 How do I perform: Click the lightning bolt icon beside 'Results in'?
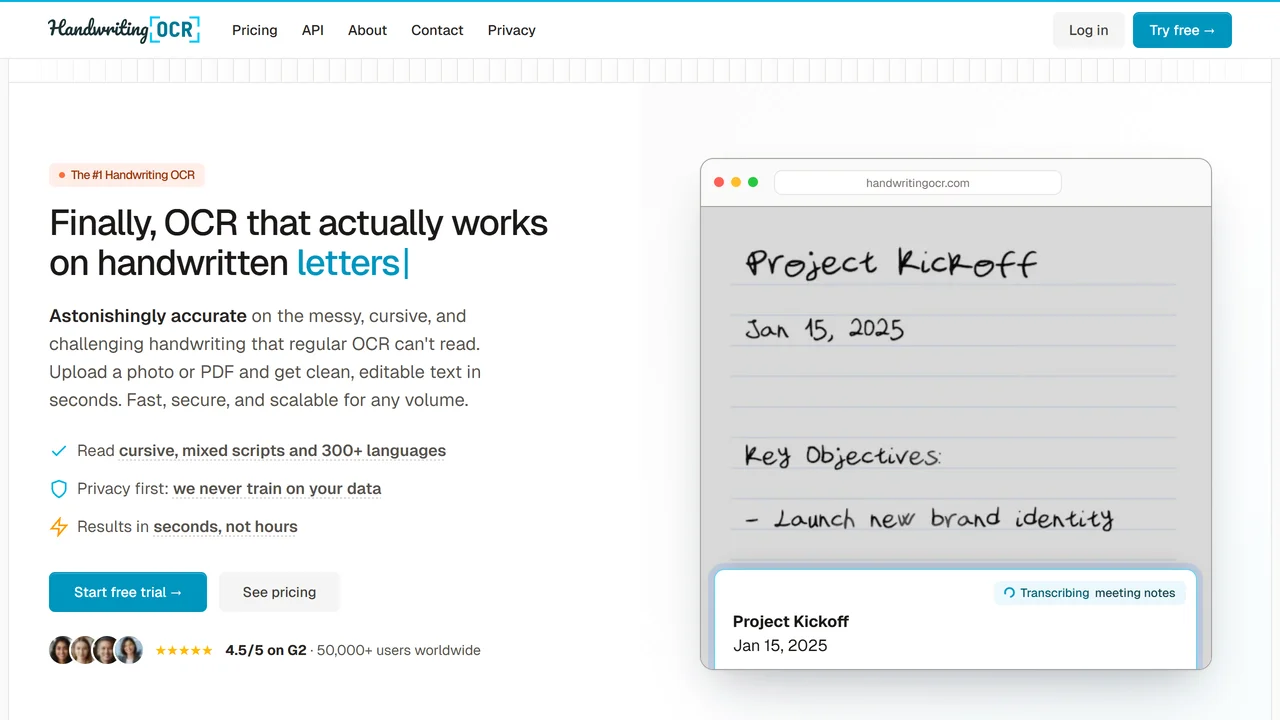[59, 527]
